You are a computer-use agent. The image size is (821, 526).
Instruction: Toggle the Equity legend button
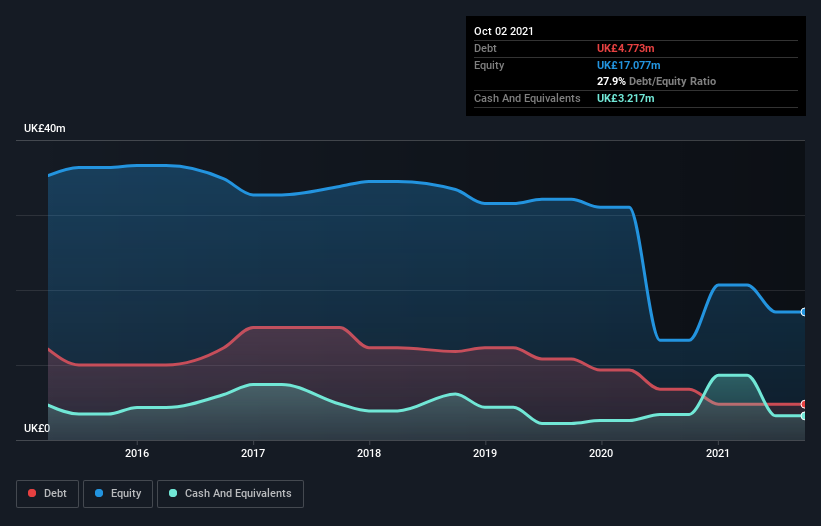pyautogui.click(x=118, y=494)
